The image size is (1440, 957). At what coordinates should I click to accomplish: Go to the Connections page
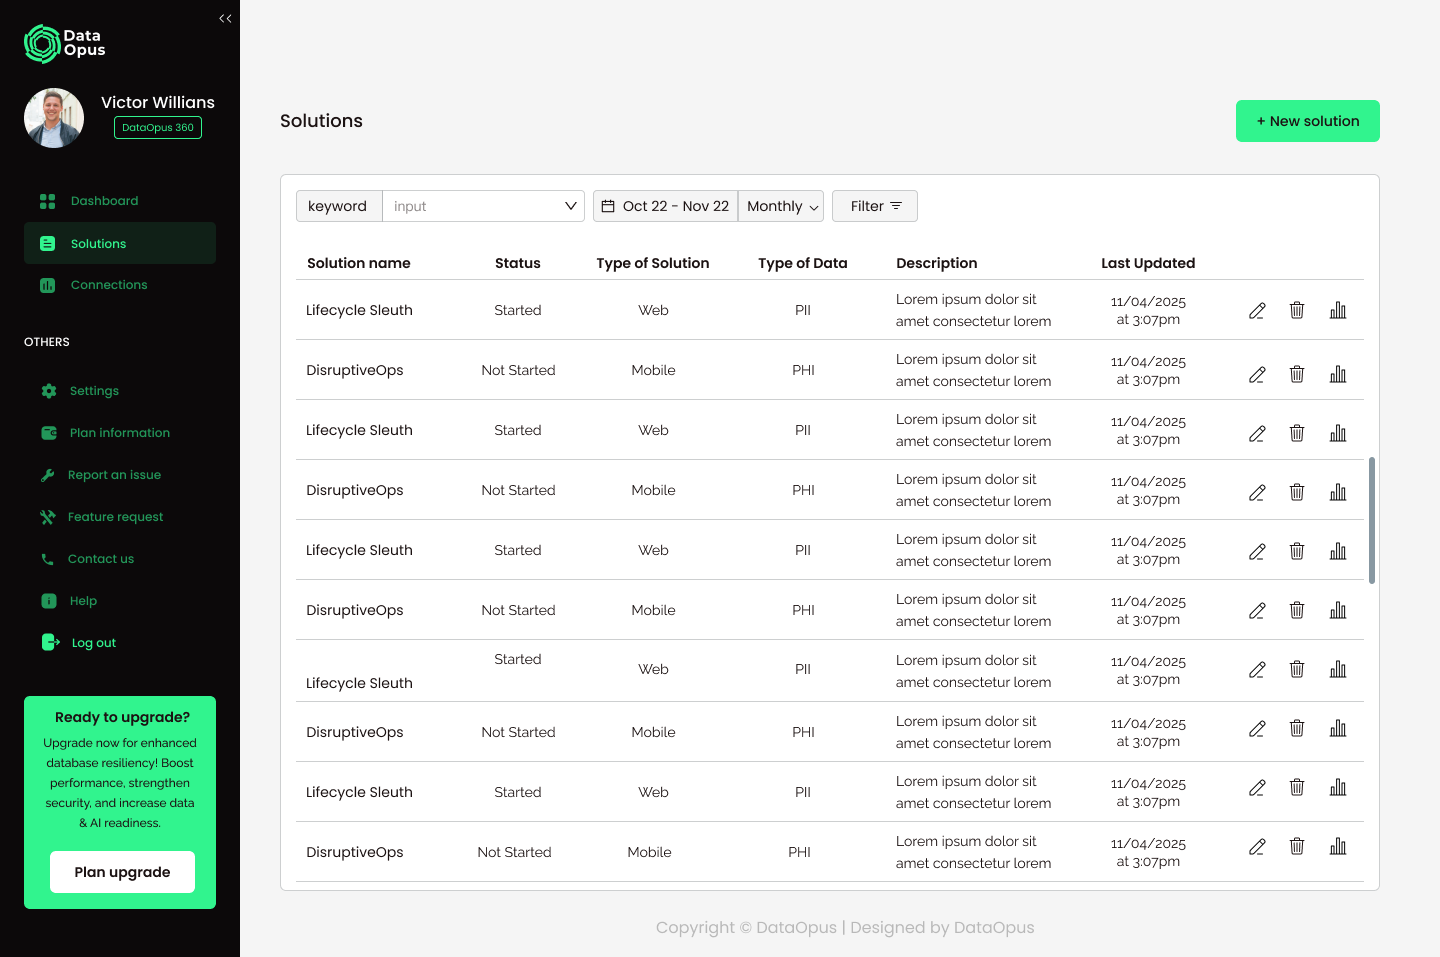point(120,285)
